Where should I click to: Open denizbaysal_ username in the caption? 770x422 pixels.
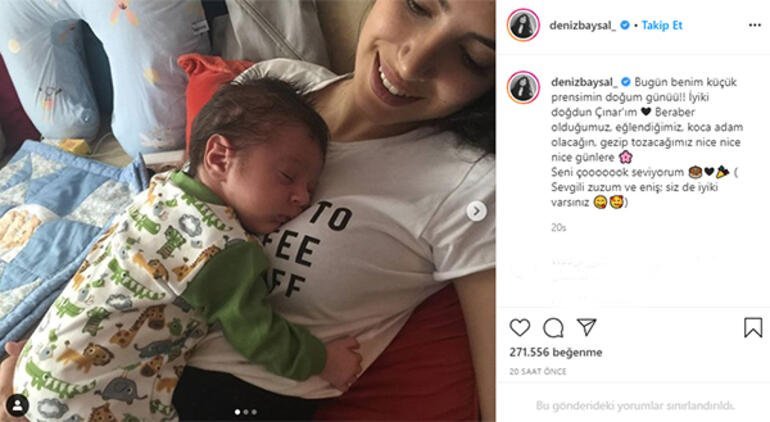click(x=584, y=82)
